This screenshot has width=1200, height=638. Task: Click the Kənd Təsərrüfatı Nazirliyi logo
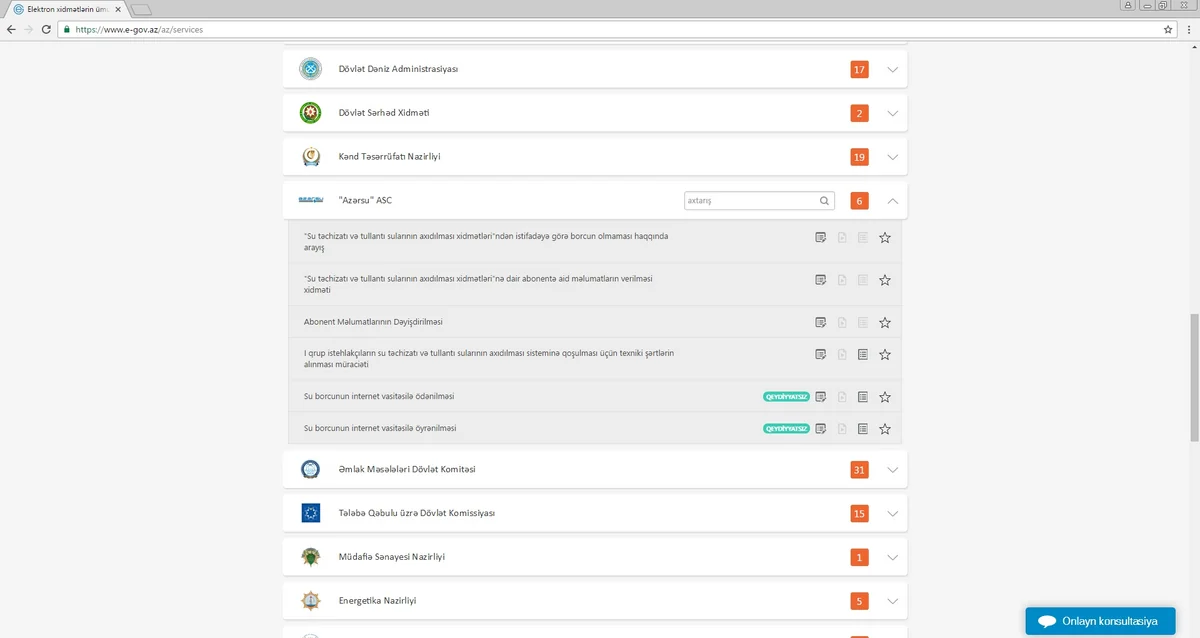(311, 157)
